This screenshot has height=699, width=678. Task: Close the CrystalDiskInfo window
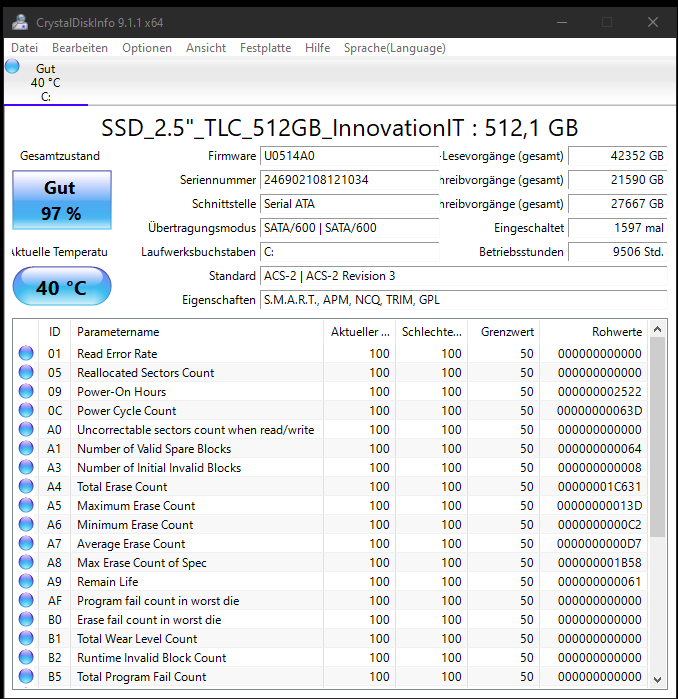[653, 22]
